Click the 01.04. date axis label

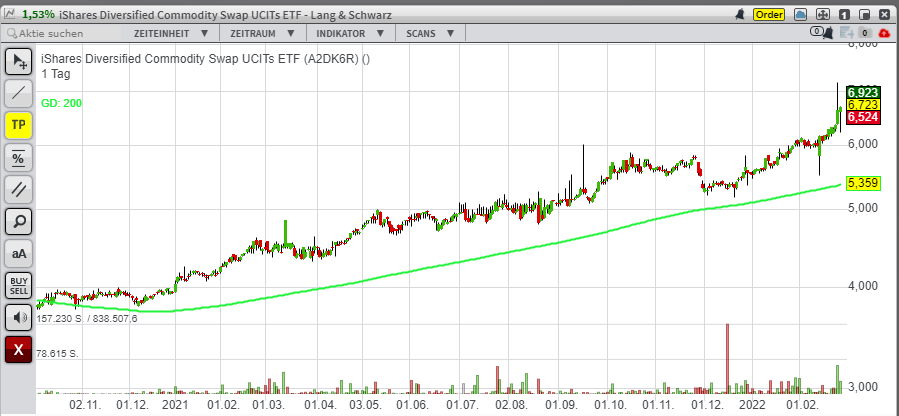(321, 405)
